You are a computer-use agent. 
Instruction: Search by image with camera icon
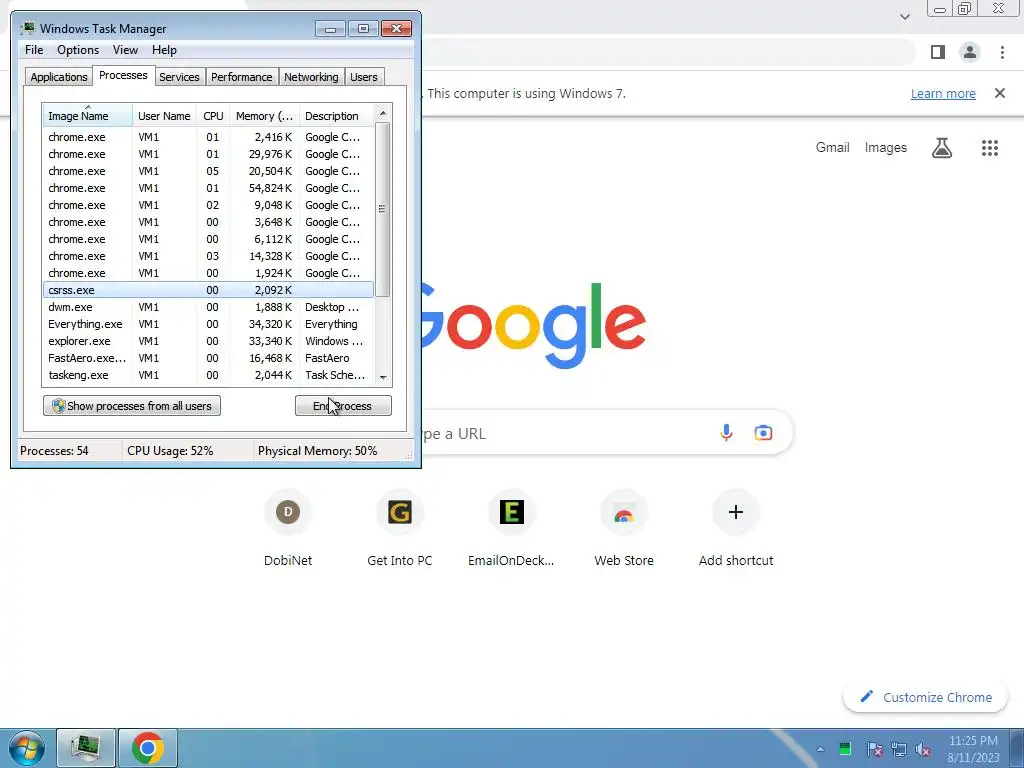pyautogui.click(x=763, y=432)
